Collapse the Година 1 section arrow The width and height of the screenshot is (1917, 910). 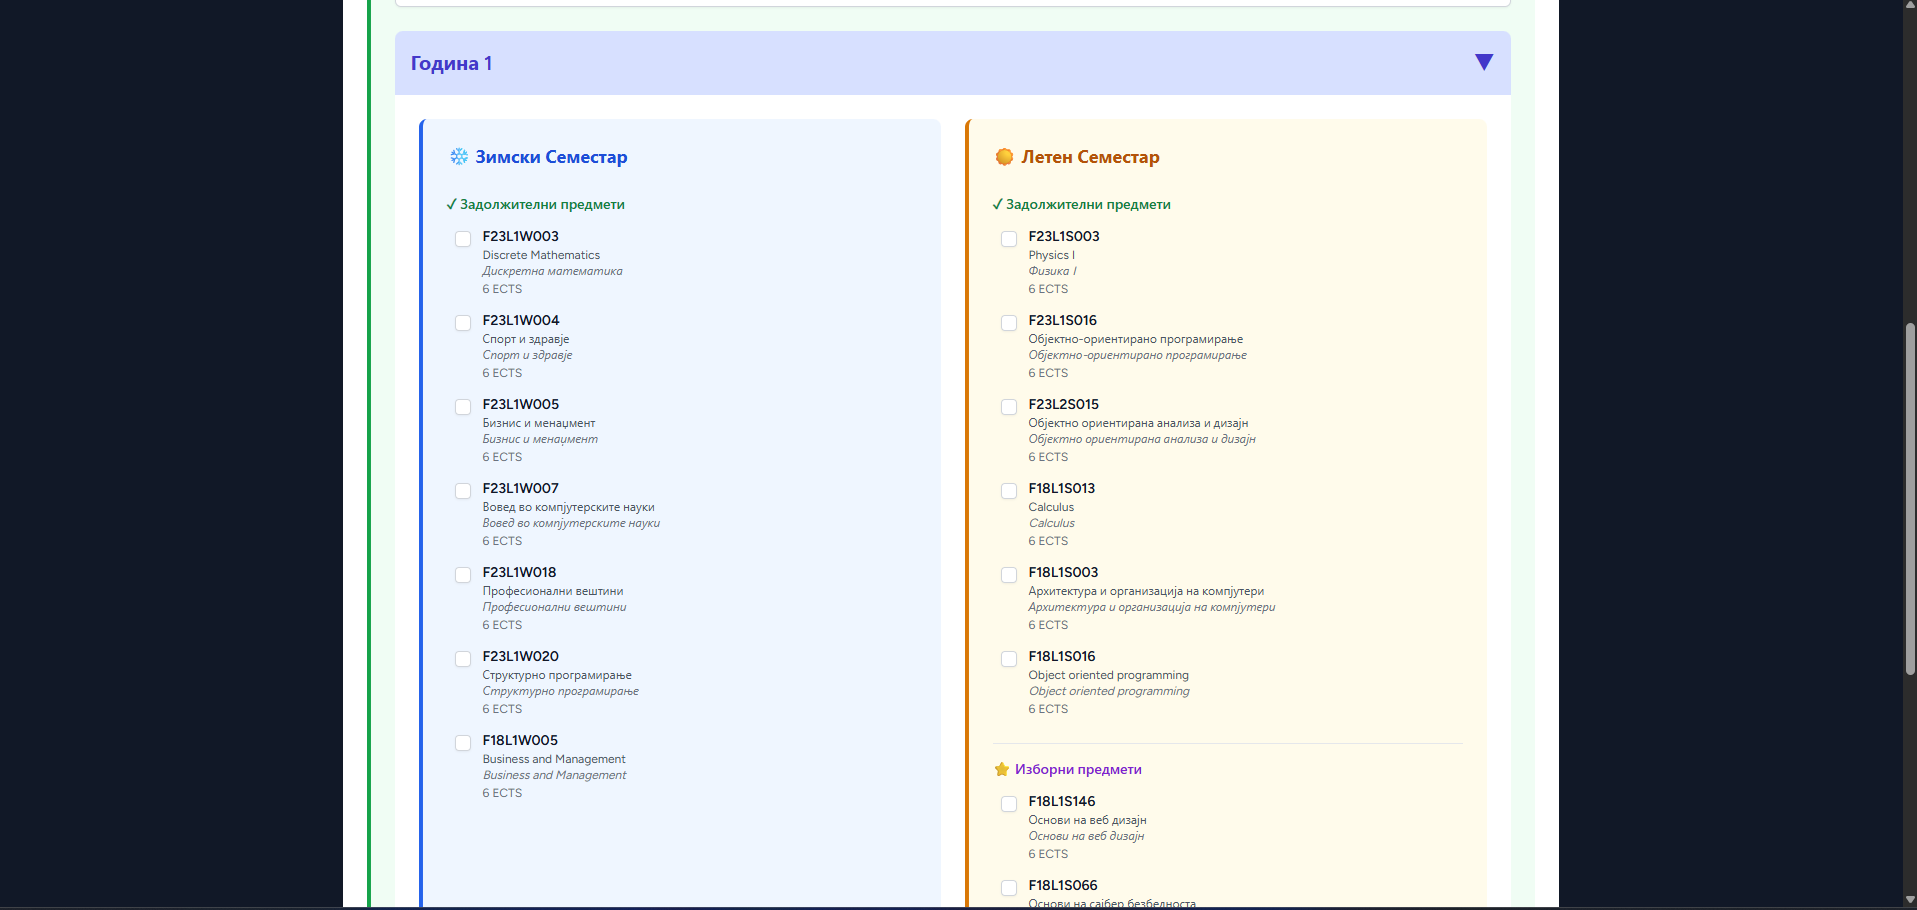[1483, 62]
